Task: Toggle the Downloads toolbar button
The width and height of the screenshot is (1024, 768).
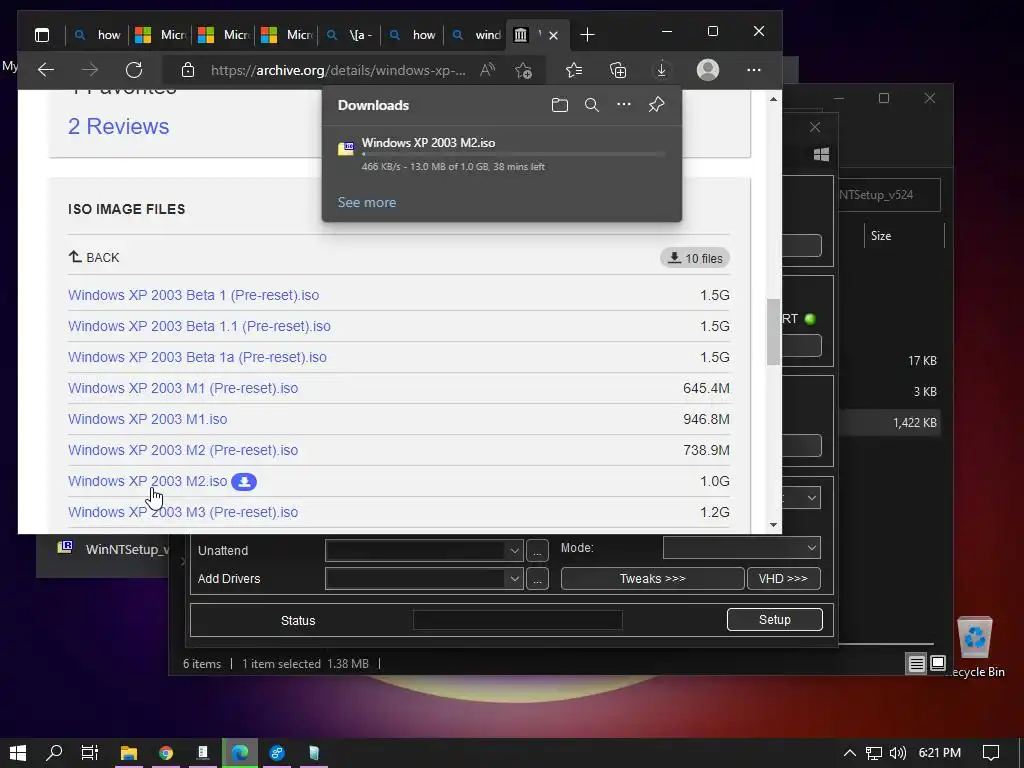Action: click(x=662, y=70)
